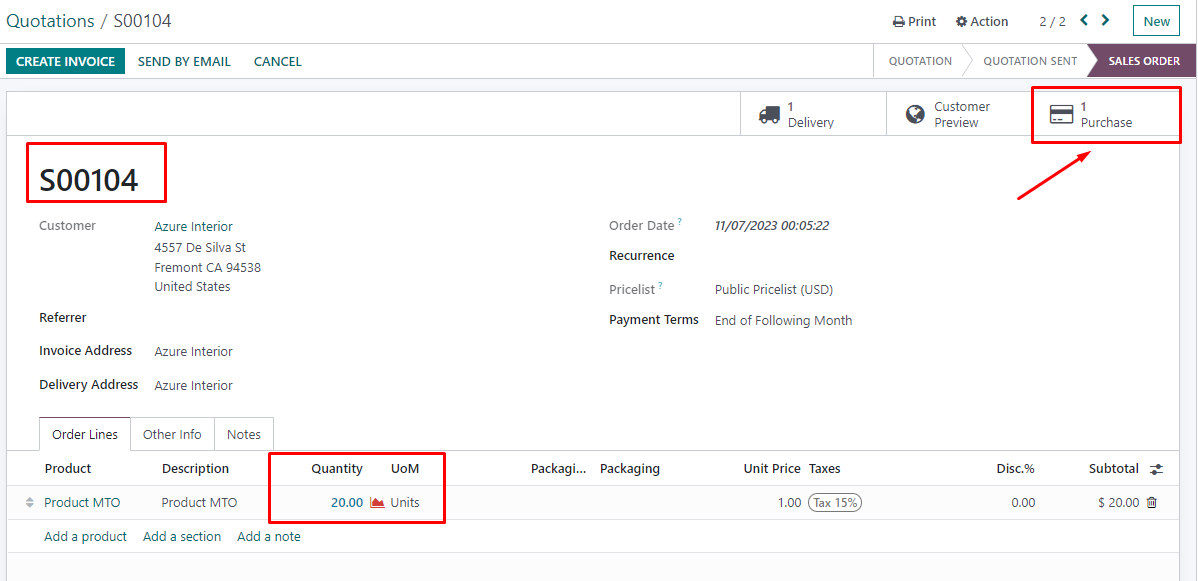The image size is (1198, 581).
Task: Click Add a product link
Action: (x=86, y=537)
